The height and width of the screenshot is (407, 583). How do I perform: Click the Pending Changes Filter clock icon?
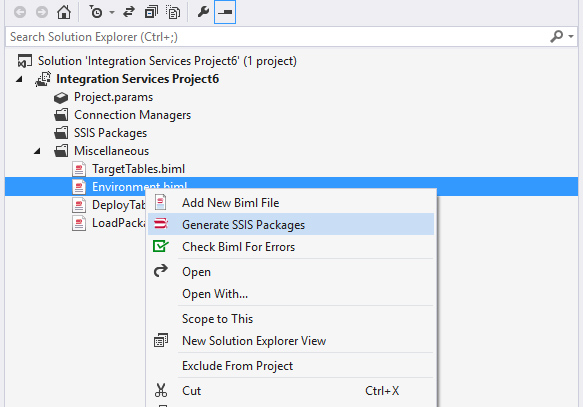[x=96, y=12]
